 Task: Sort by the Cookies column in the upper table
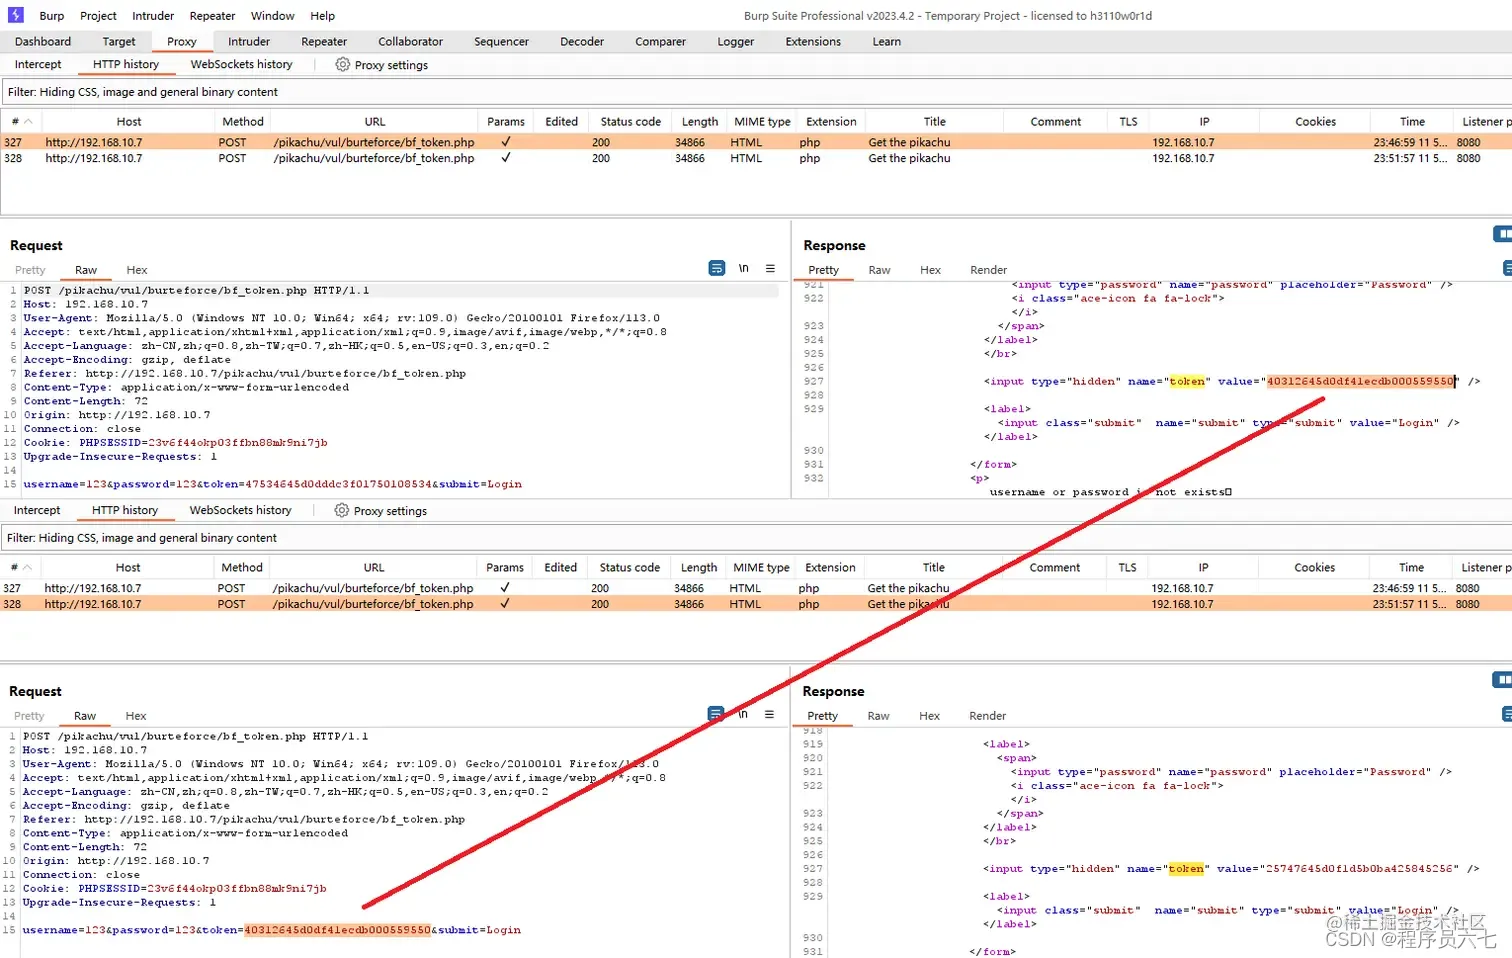(1315, 121)
